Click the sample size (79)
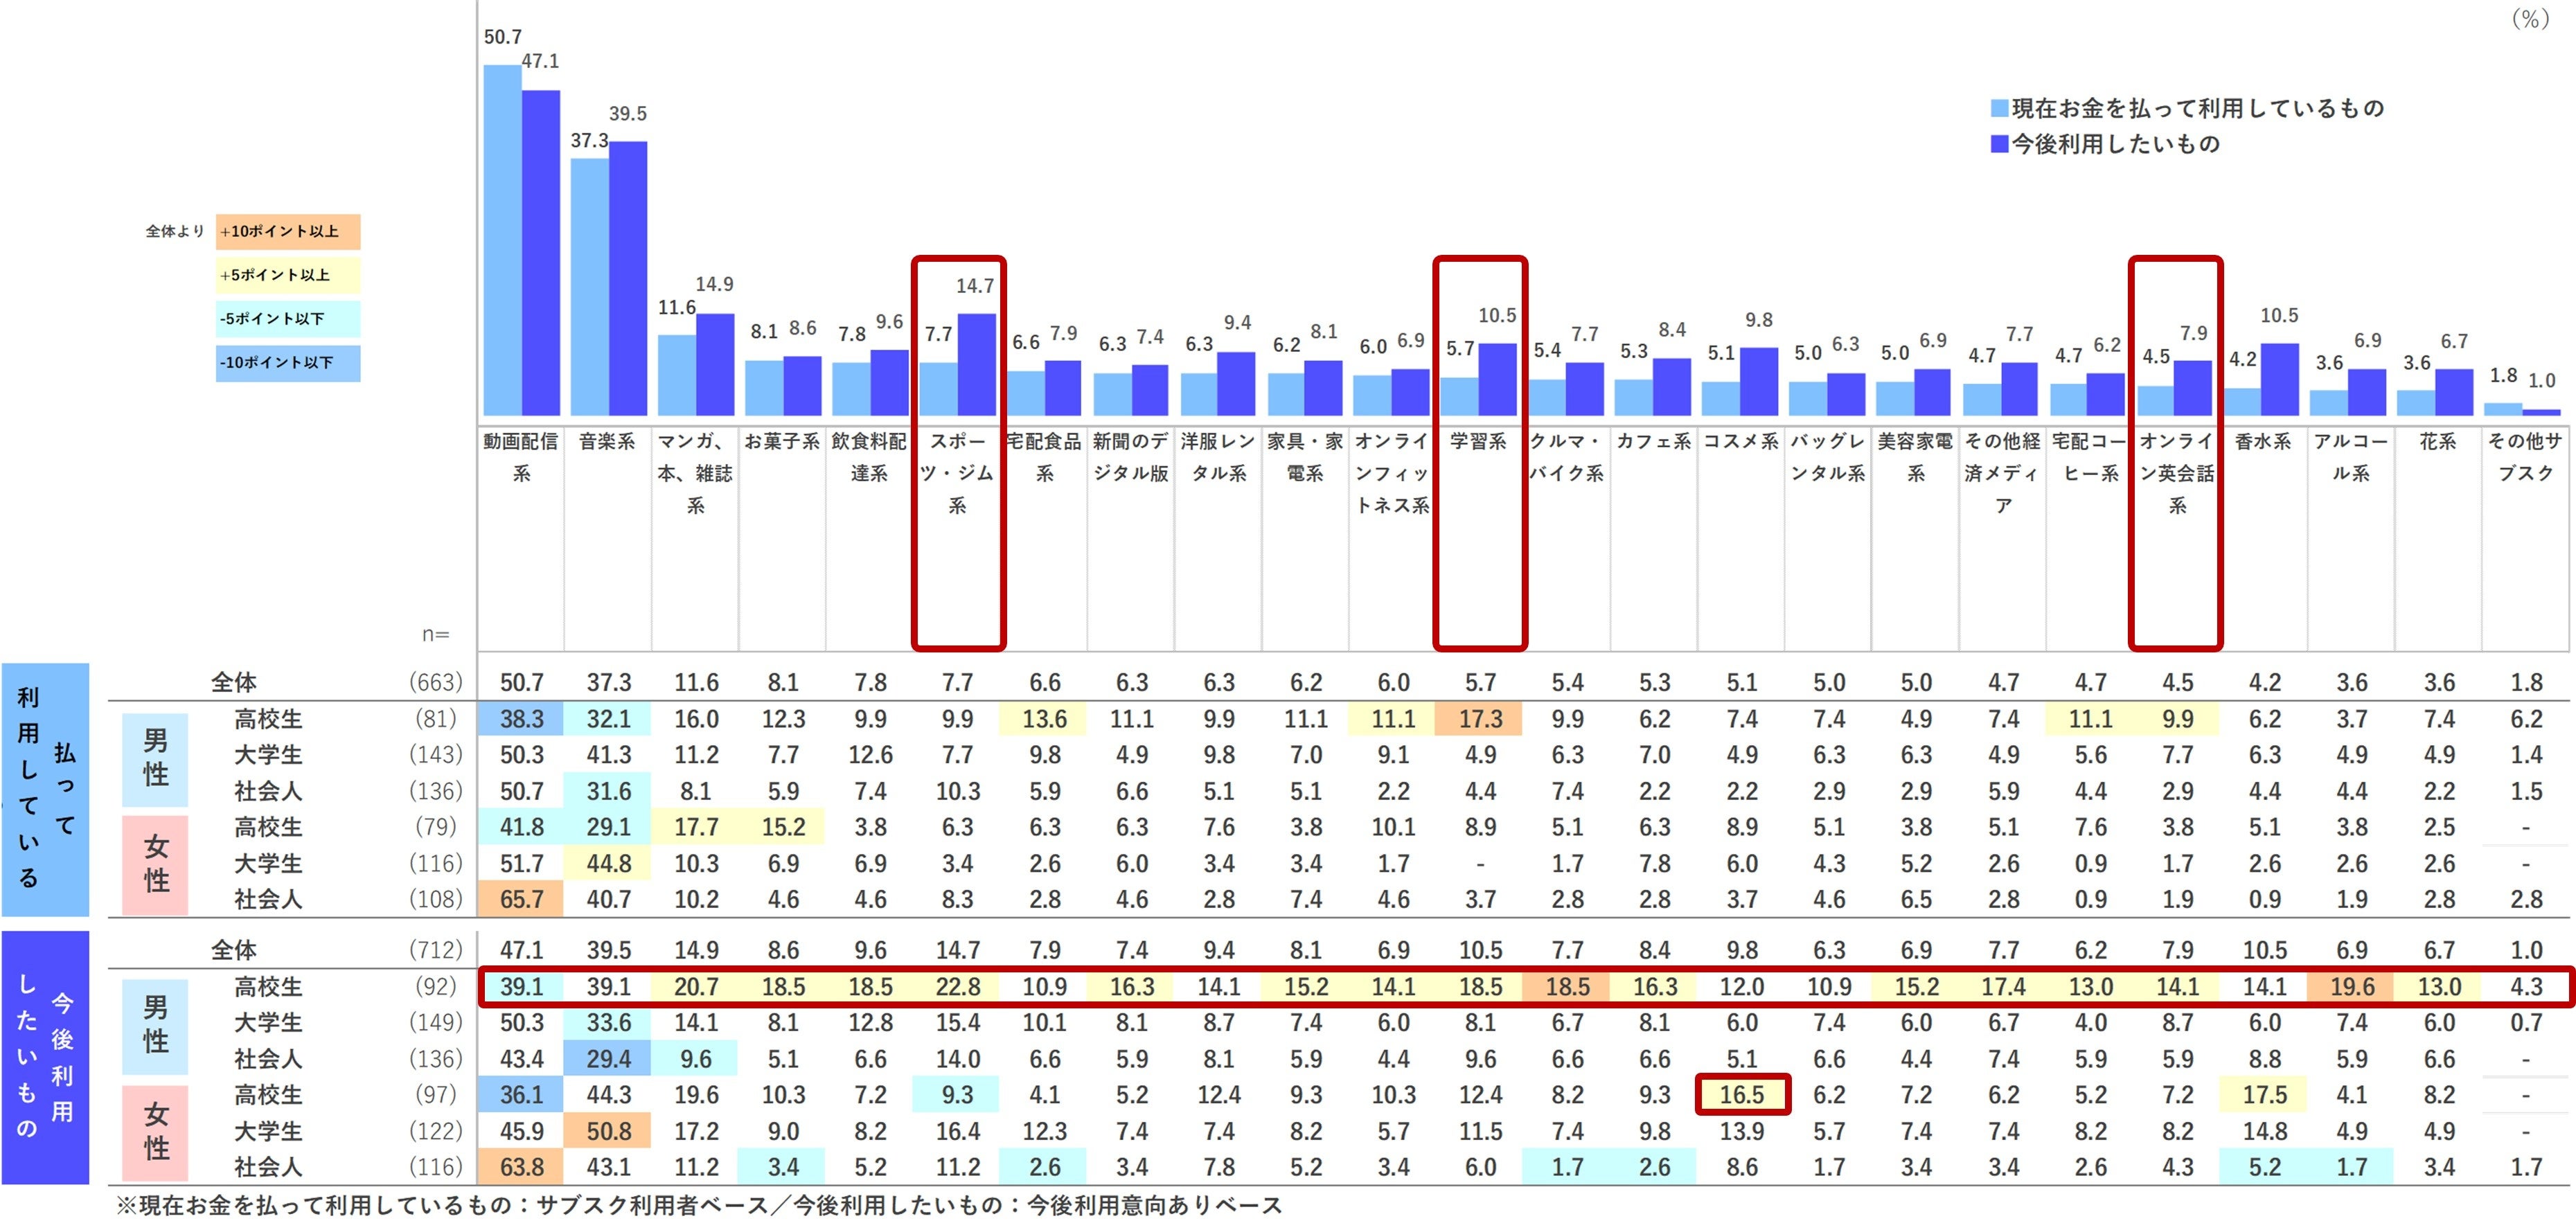Viewport: 2576px width, 1230px height. (x=435, y=827)
